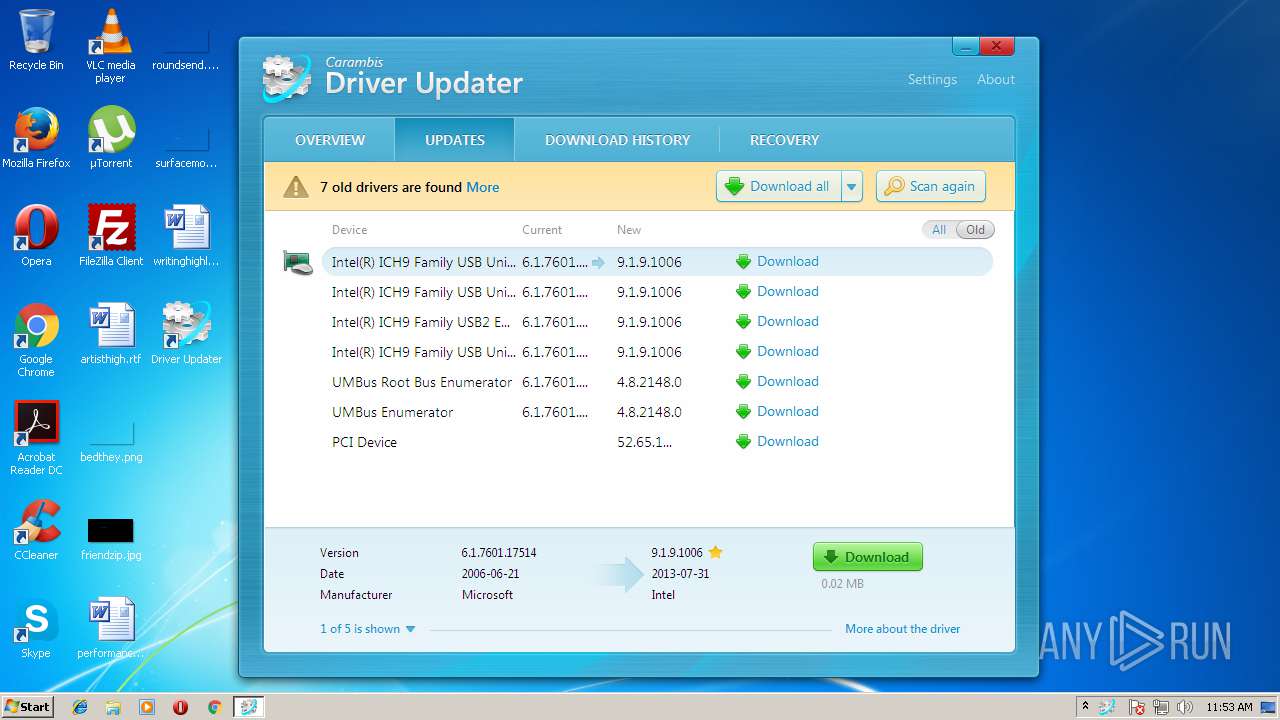Sort by the Device column header
The image size is (1280, 720).
350,230
